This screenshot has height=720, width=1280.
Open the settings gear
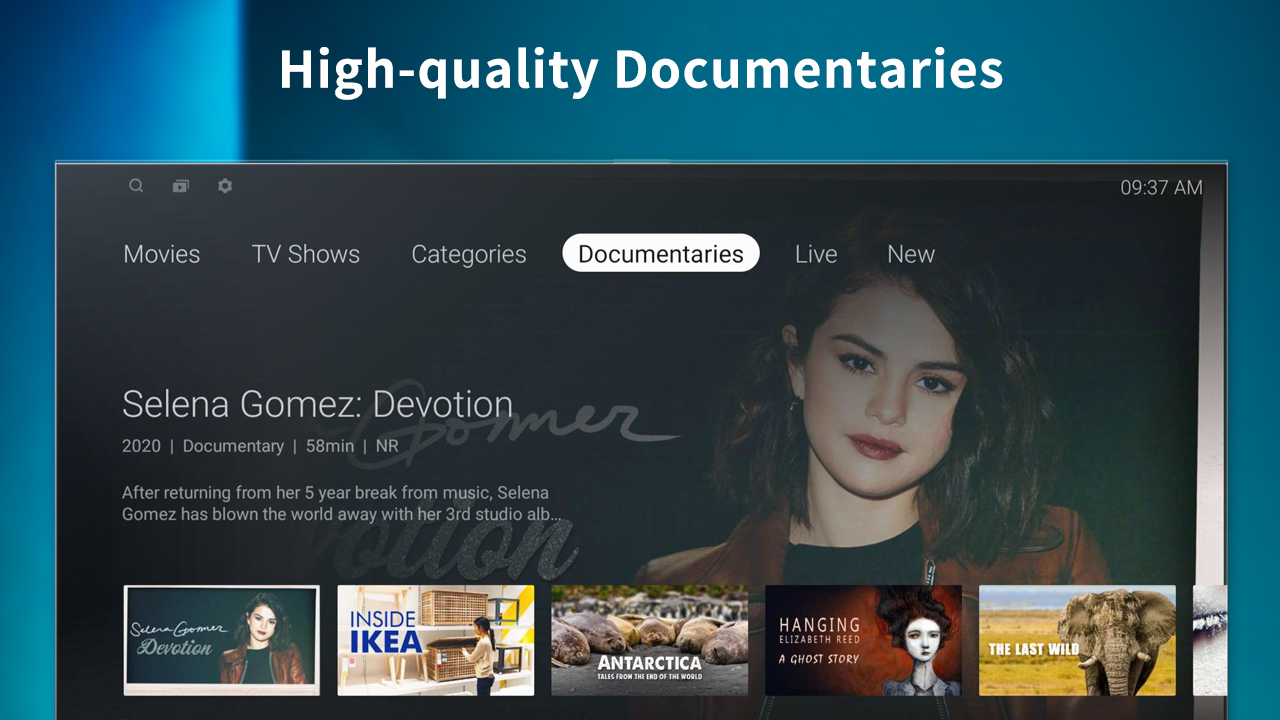pyautogui.click(x=225, y=186)
